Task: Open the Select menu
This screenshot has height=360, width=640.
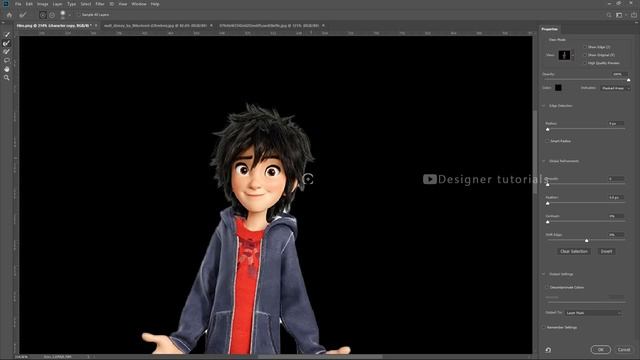Action: pos(86,4)
